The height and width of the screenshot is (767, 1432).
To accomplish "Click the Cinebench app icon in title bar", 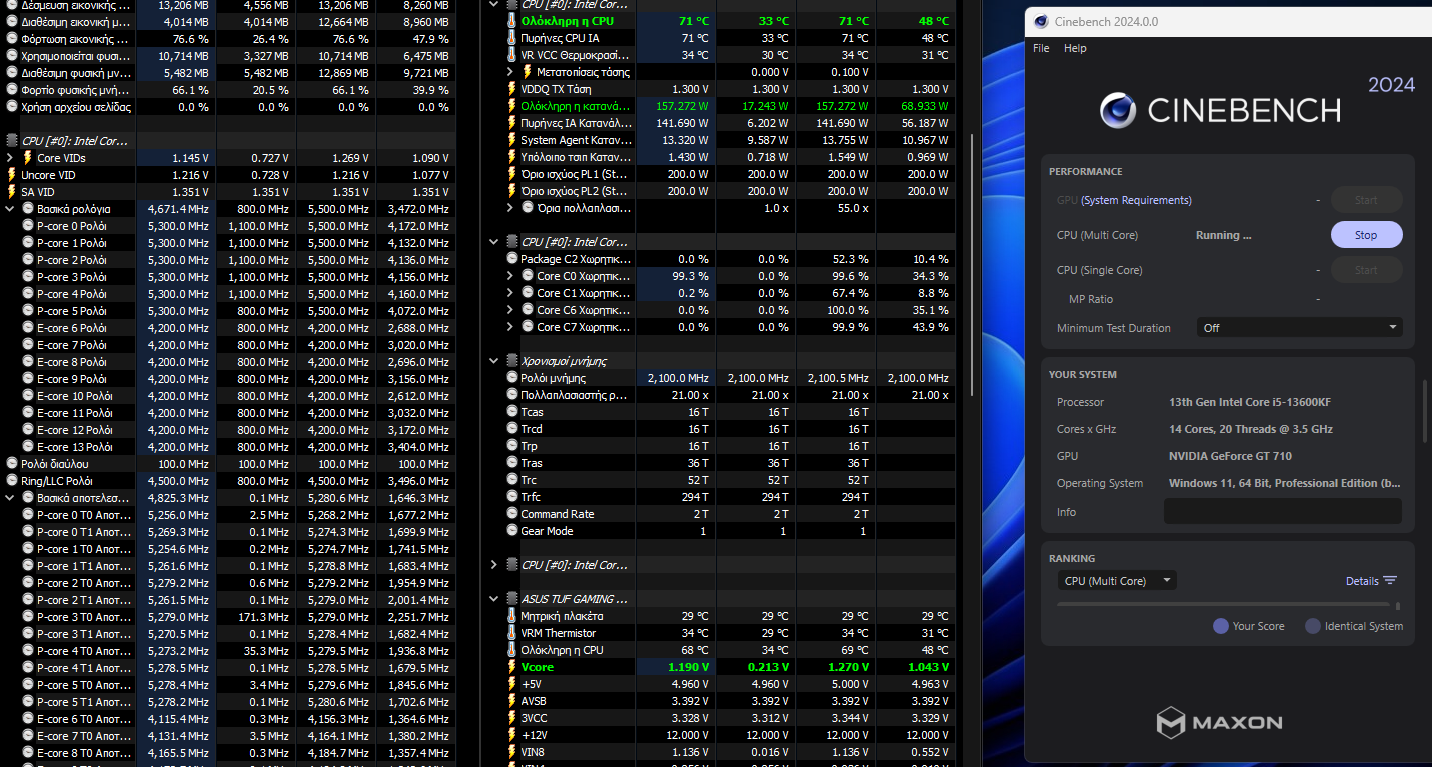I will tap(1042, 22).
